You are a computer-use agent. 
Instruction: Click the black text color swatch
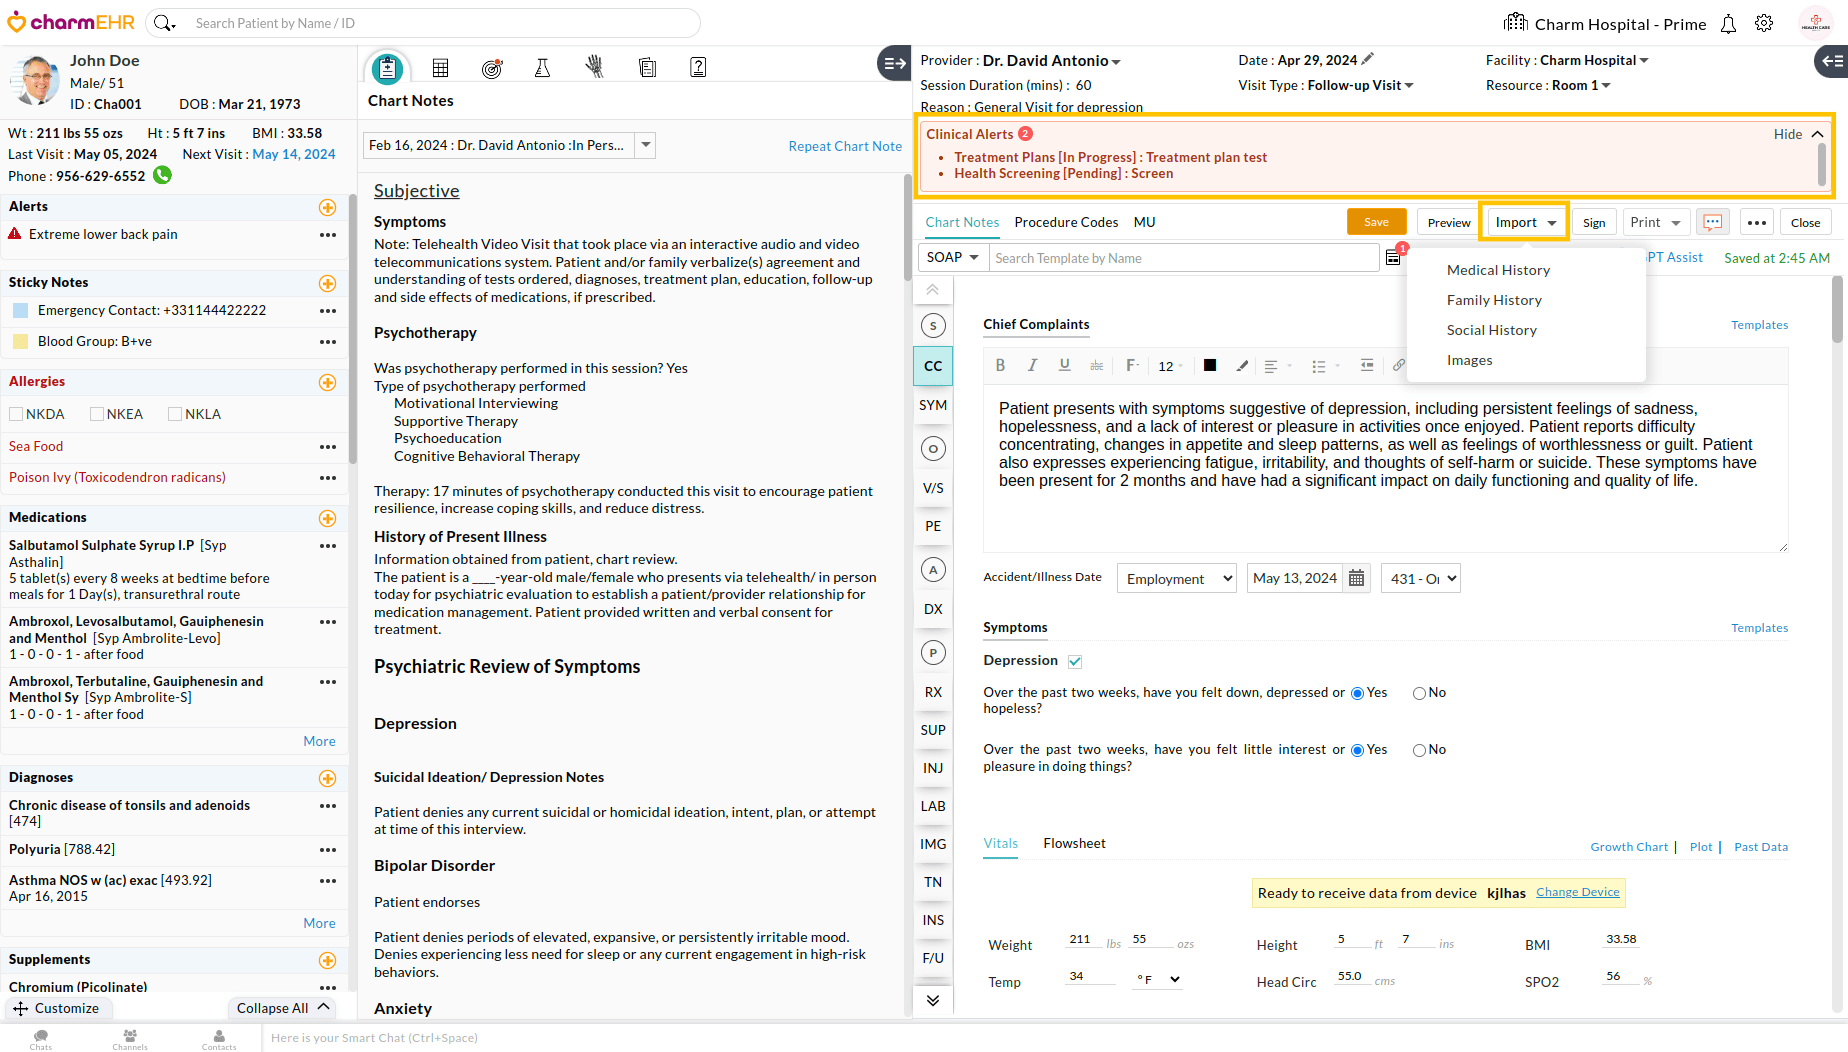(x=1210, y=366)
